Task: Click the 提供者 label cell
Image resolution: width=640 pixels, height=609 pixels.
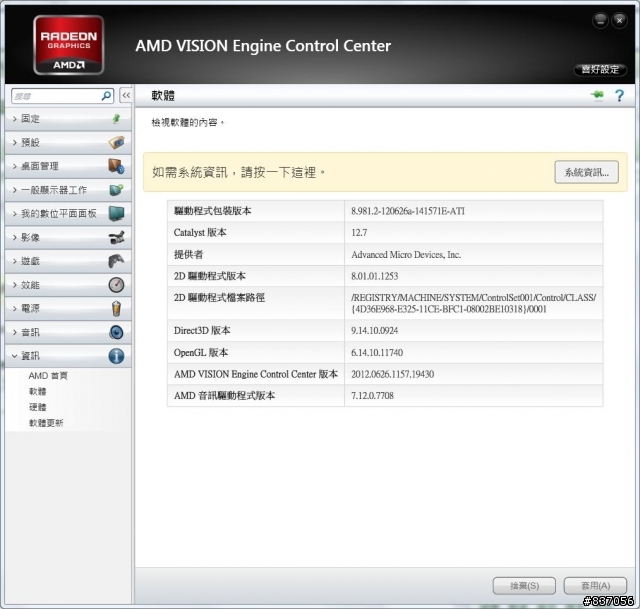Action: 256,255
